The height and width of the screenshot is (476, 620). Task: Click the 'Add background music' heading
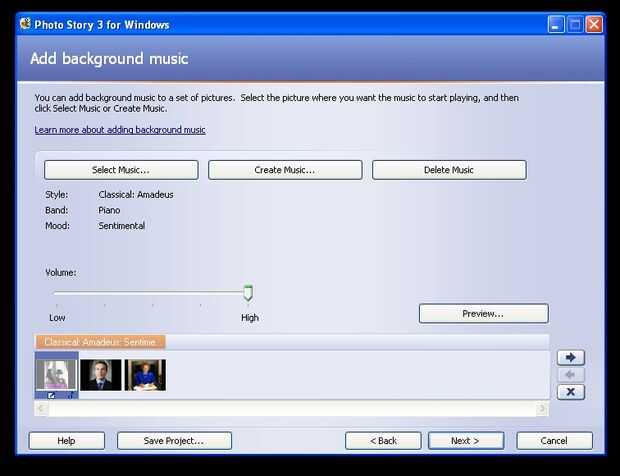click(109, 59)
